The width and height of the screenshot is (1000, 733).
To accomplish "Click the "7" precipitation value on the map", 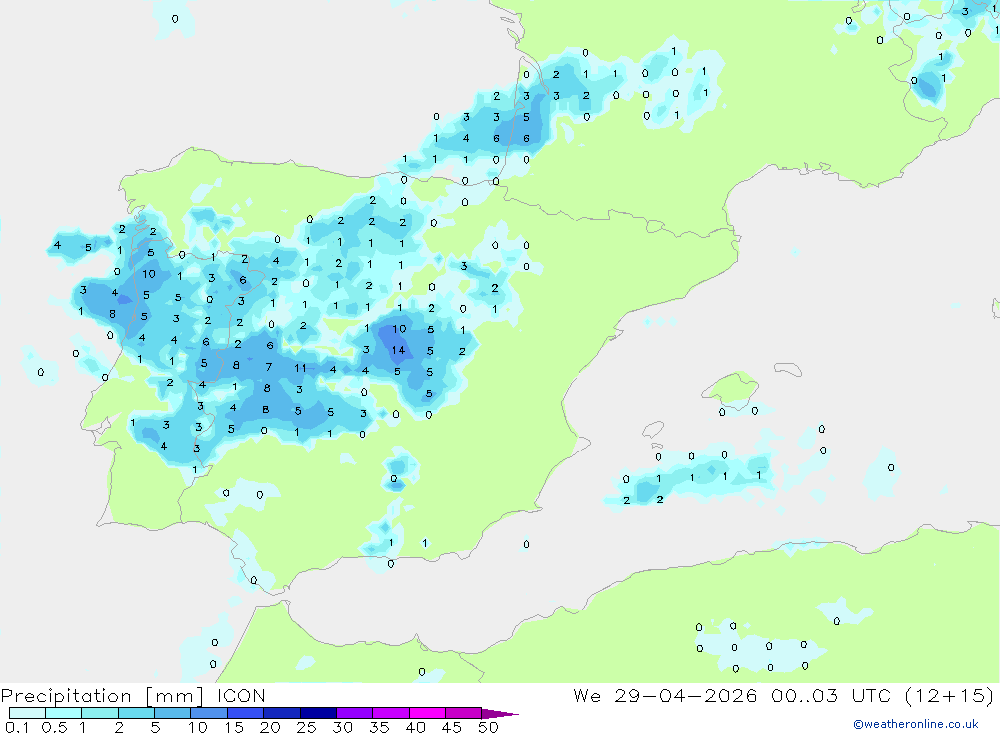I will pos(269,367).
